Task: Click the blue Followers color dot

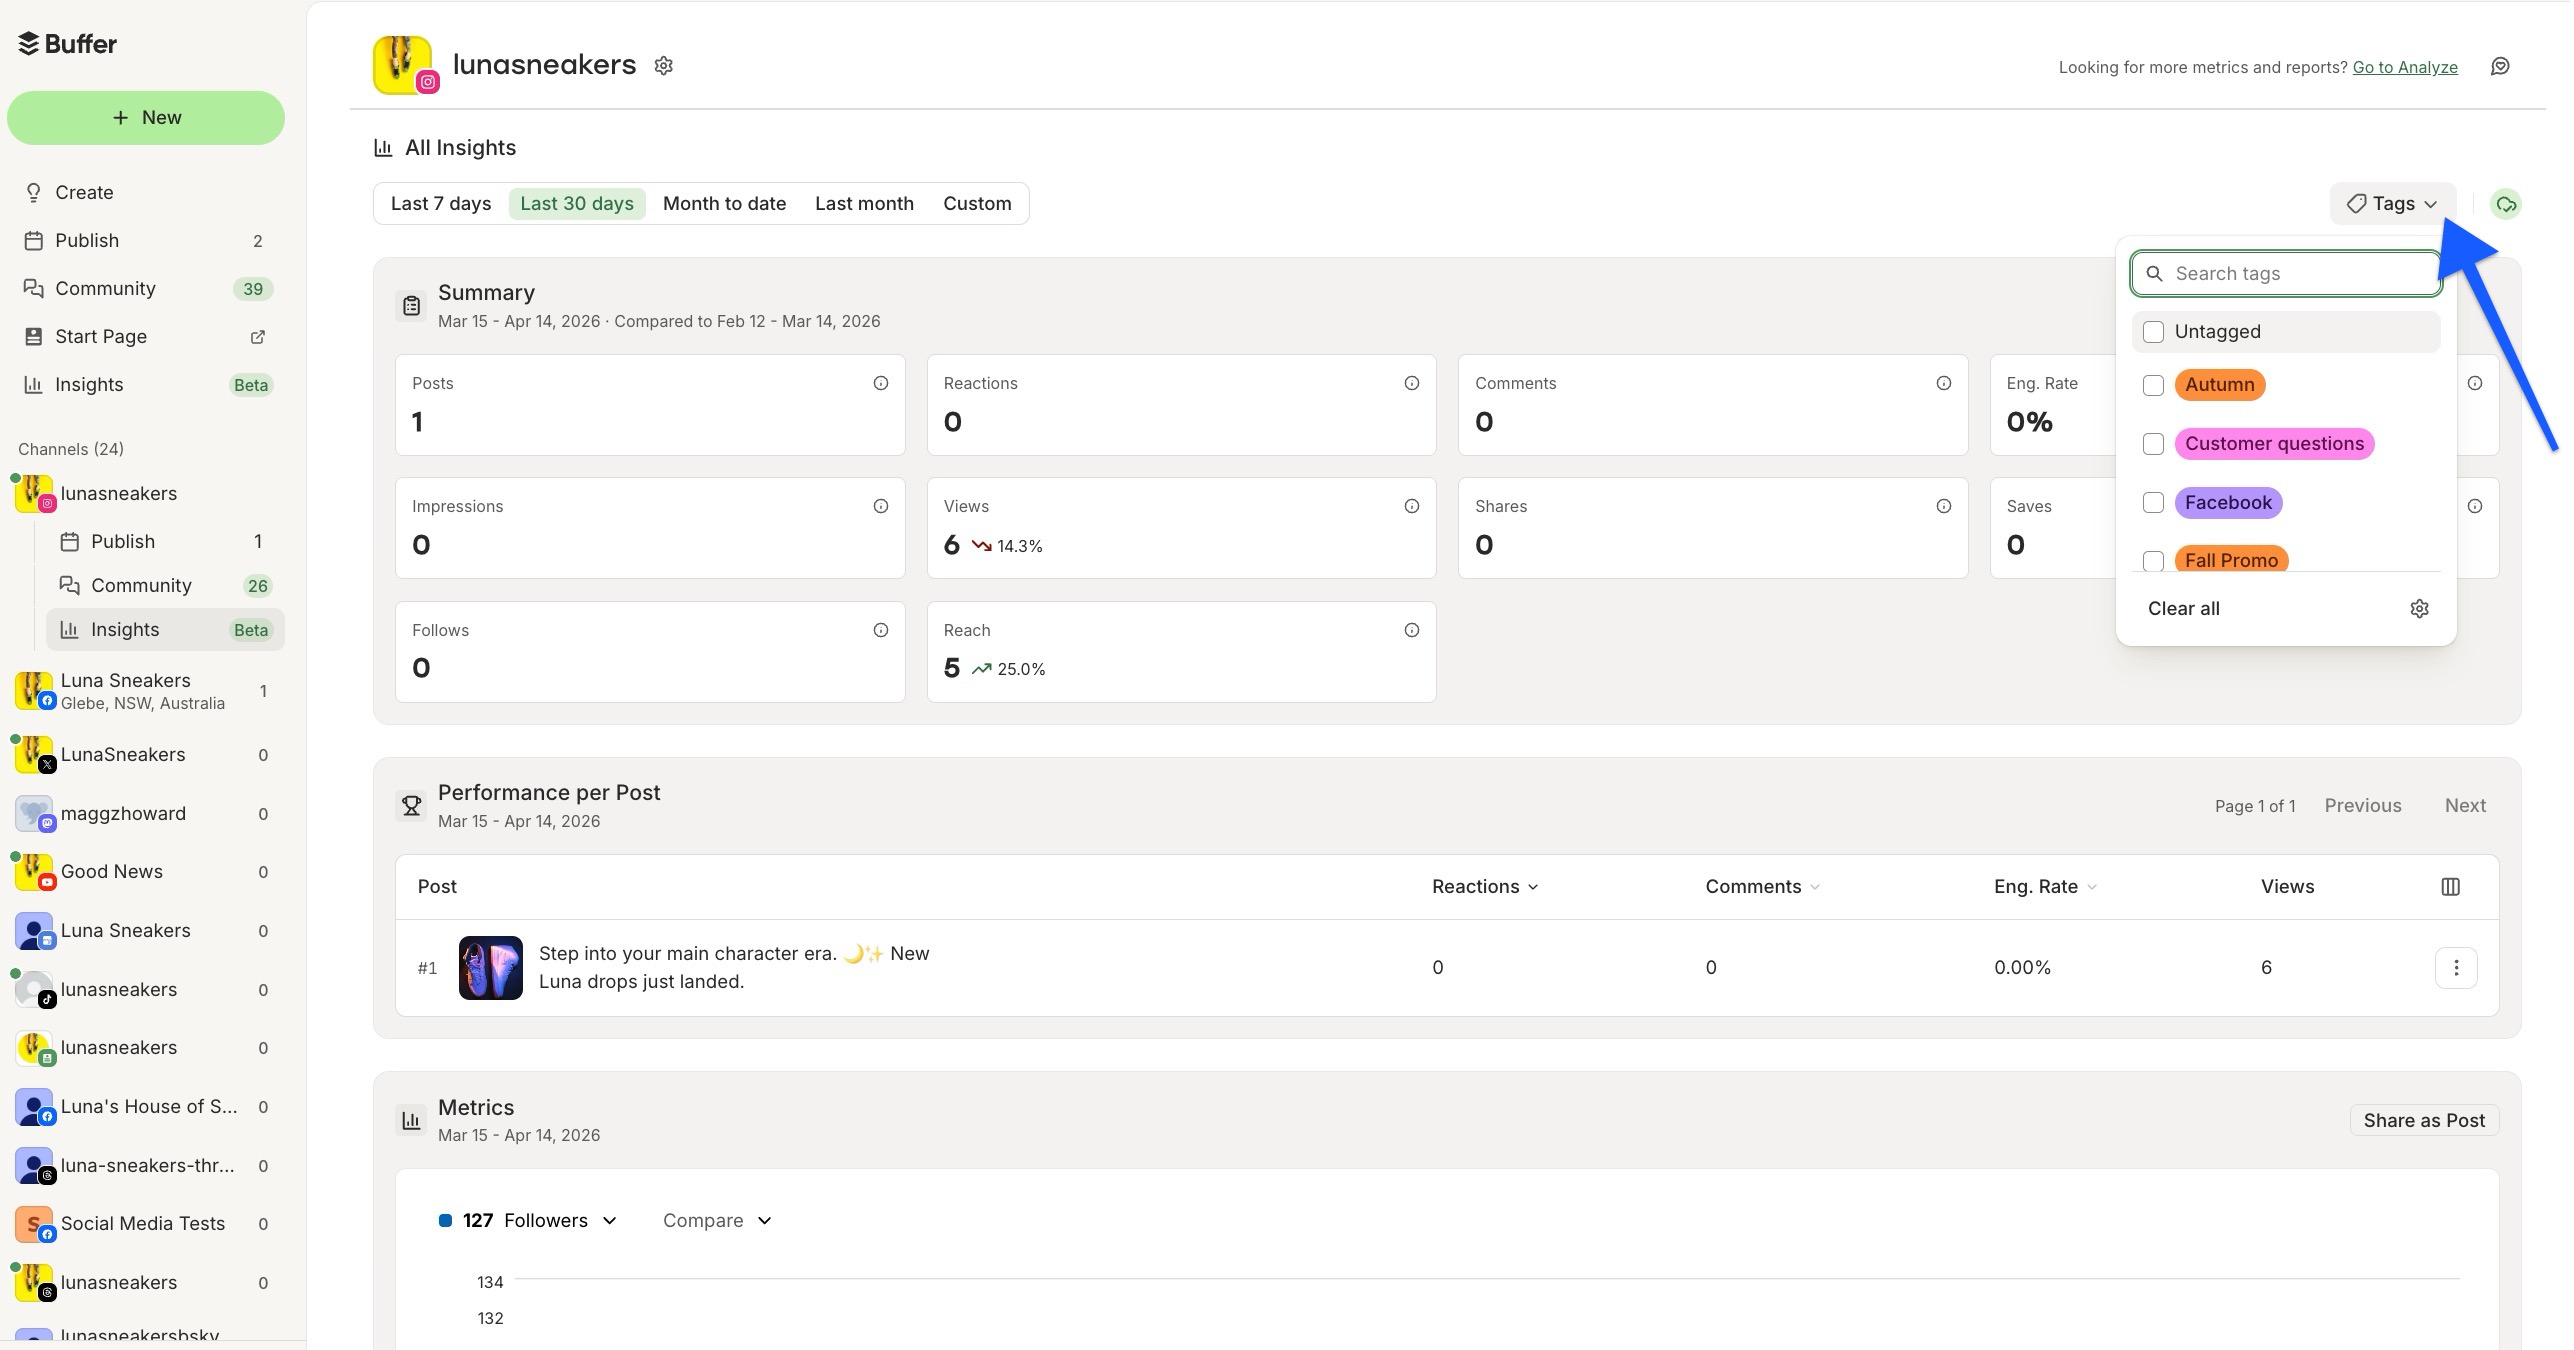Action: pos(446,1220)
